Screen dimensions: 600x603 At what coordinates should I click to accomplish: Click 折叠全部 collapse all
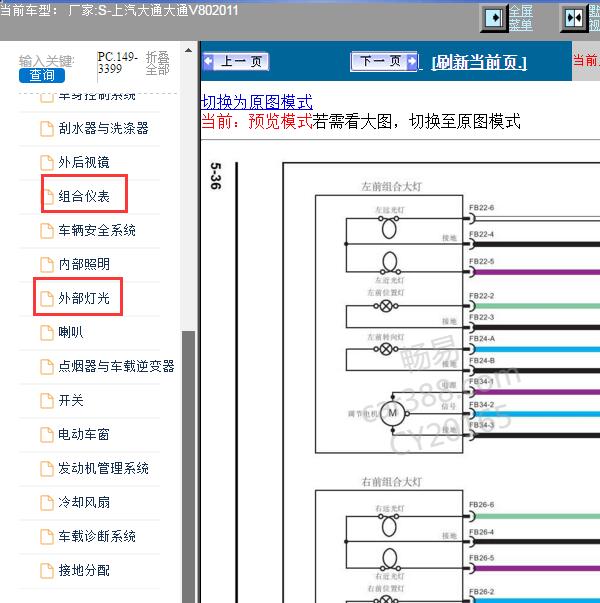point(158,63)
